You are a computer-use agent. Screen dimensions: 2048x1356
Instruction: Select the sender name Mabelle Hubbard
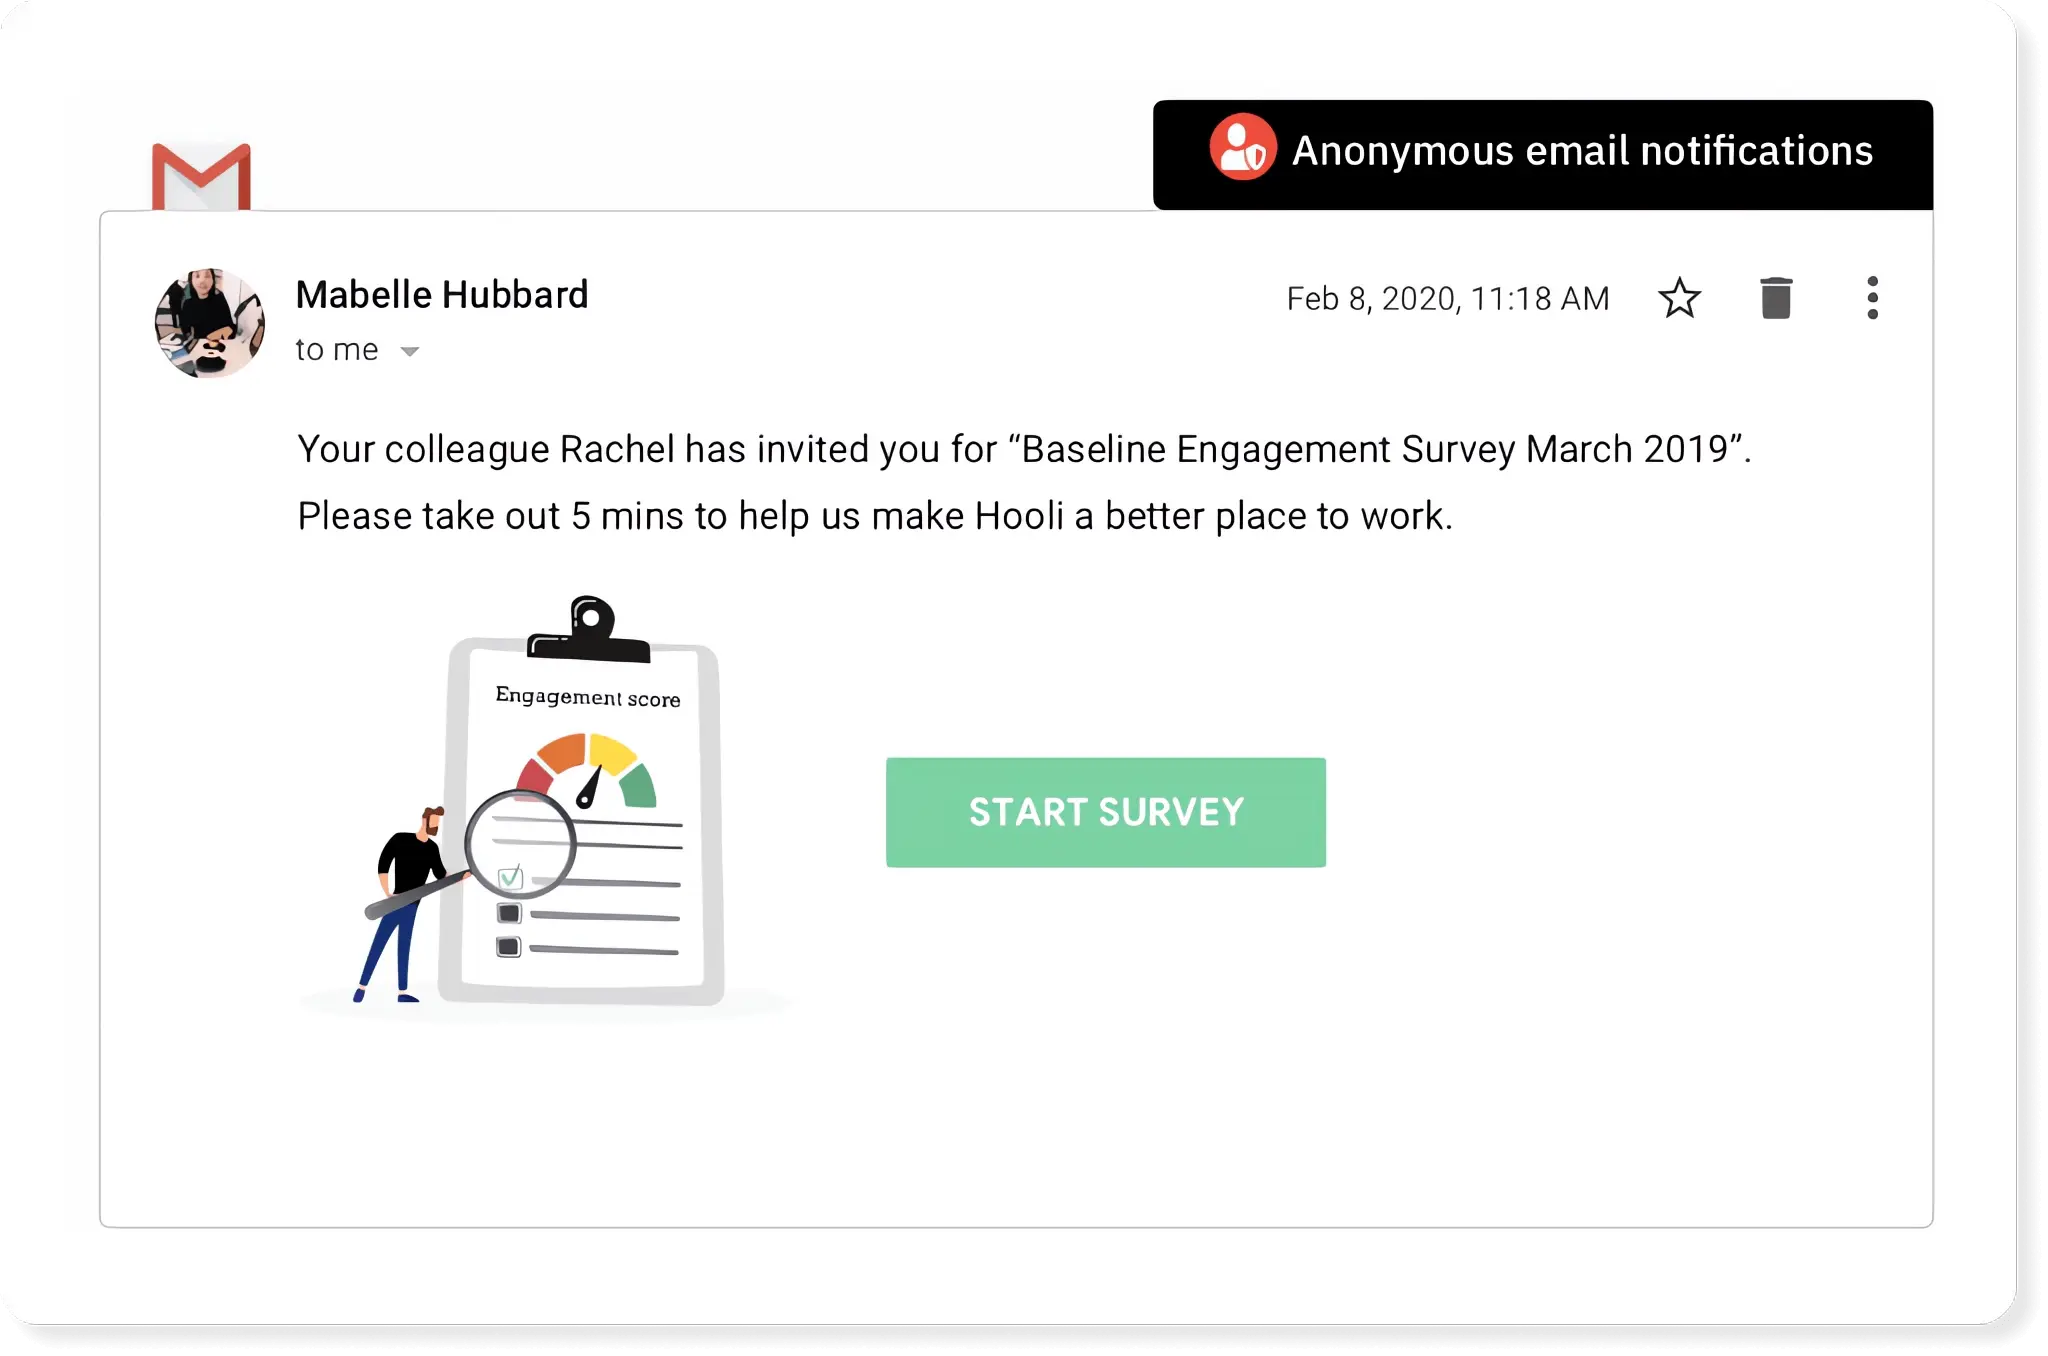point(441,294)
